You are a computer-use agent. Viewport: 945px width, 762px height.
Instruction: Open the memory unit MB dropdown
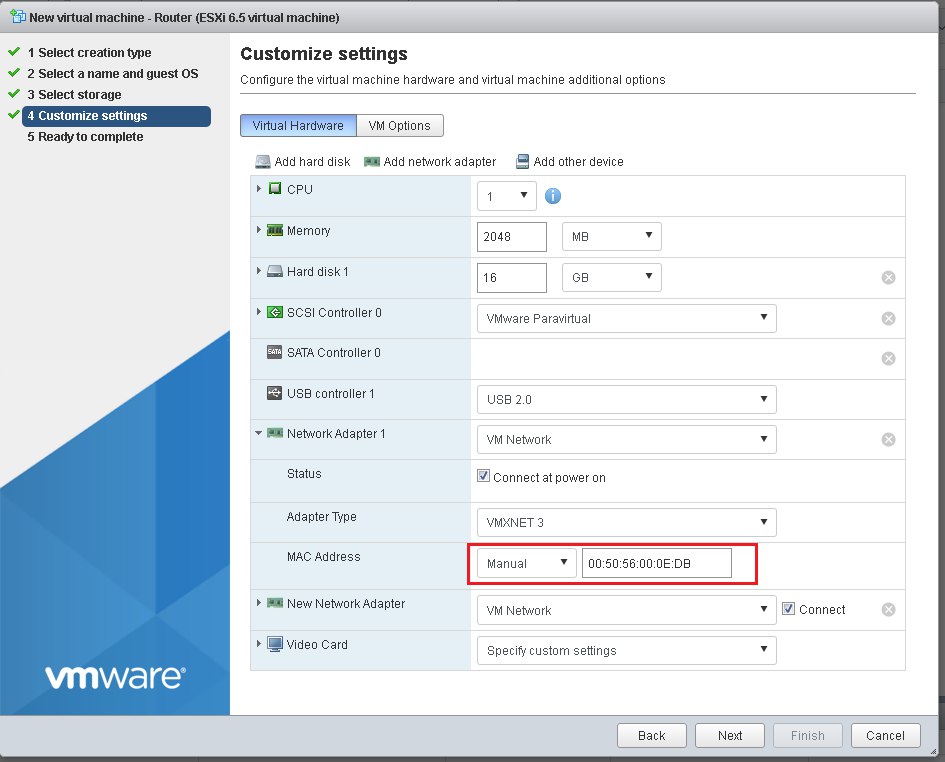tap(612, 236)
